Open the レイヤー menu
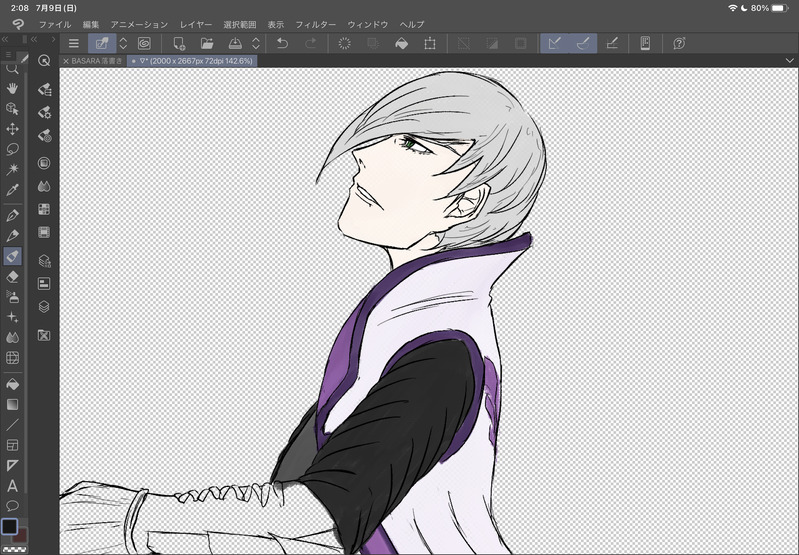 (196, 24)
